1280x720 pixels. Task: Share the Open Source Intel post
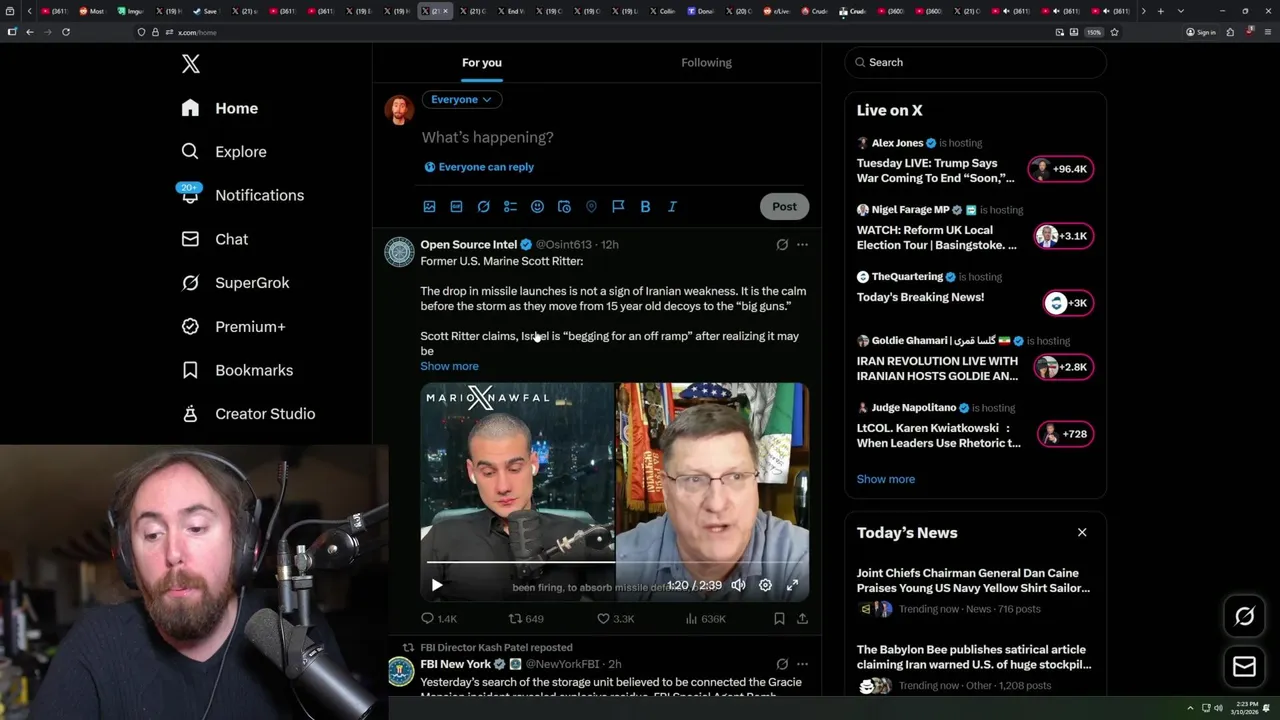tap(802, 619)
